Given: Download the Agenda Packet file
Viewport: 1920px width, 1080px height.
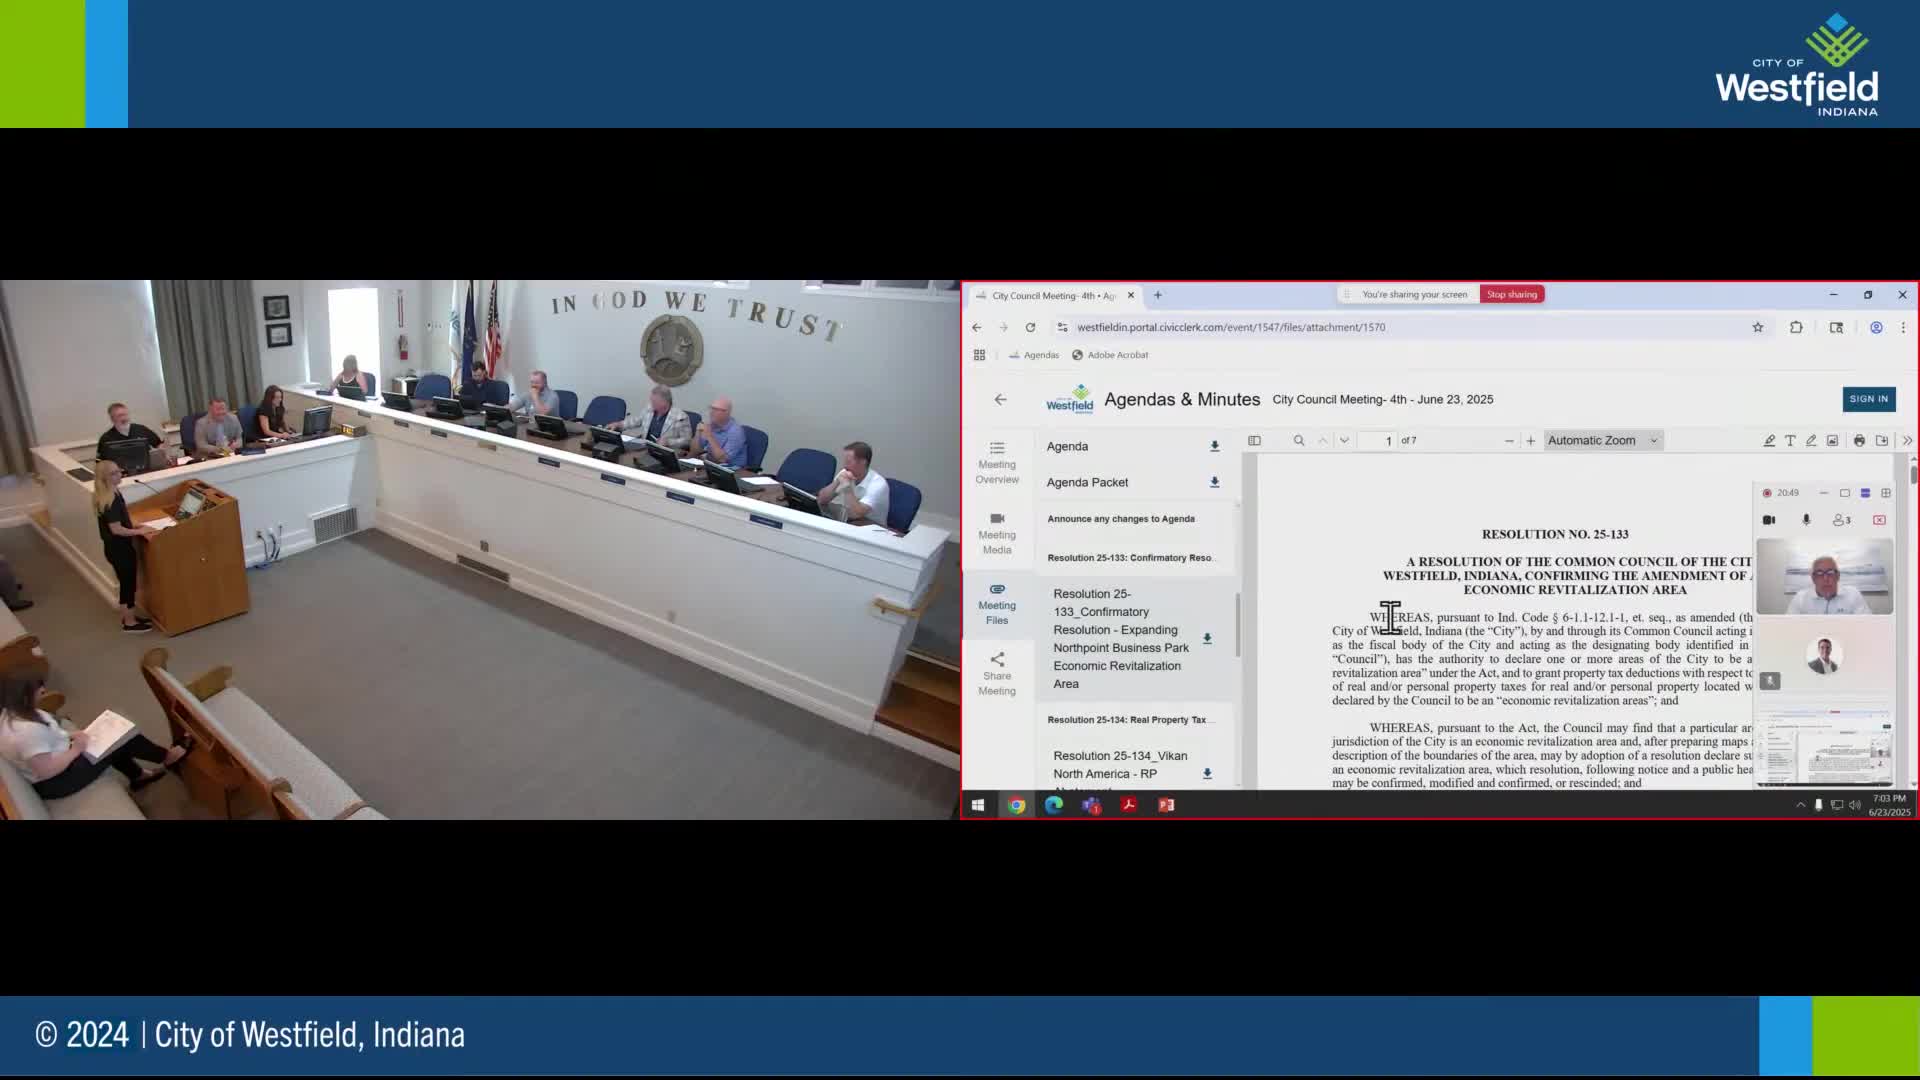Looking at the screenshot, I should [x=1214, y=482].
